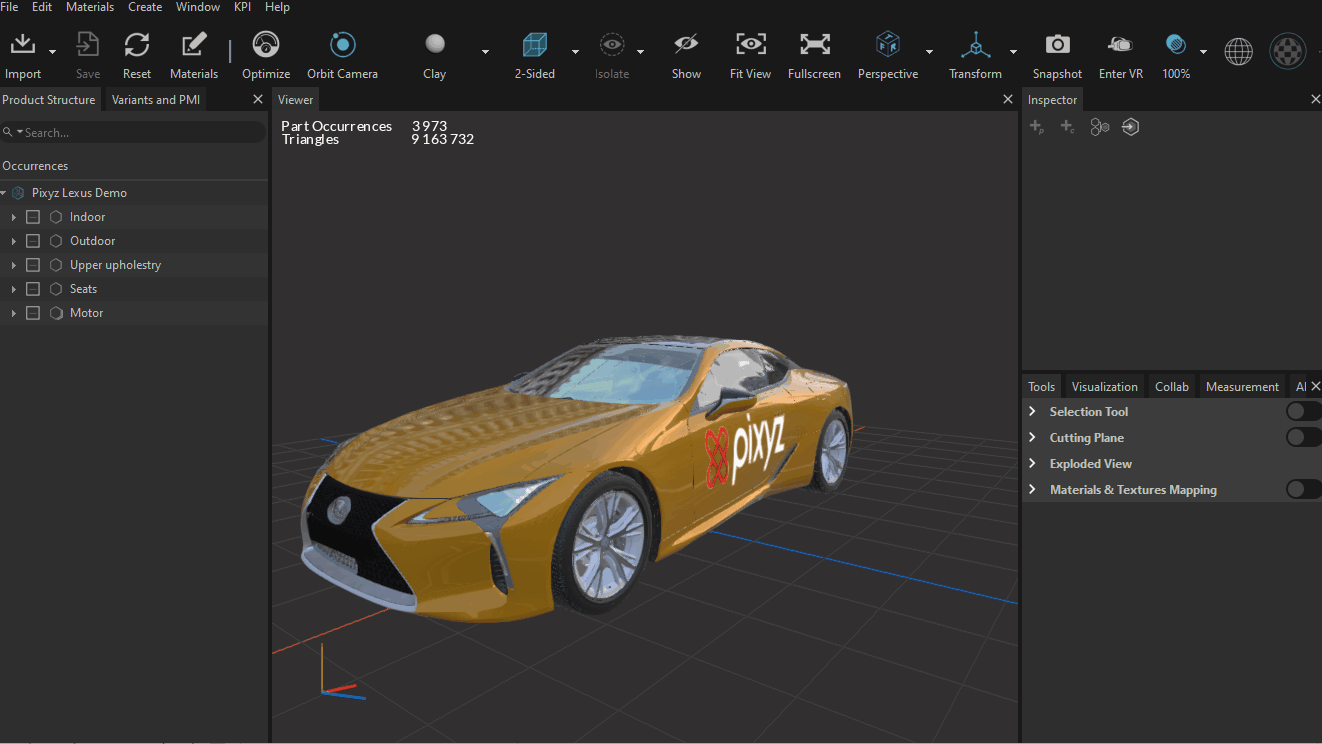Image resolution: width=1322 pixels, height=744 pixels.
Task: Click the 2-Sided cube icon
Action: (535, 45)
